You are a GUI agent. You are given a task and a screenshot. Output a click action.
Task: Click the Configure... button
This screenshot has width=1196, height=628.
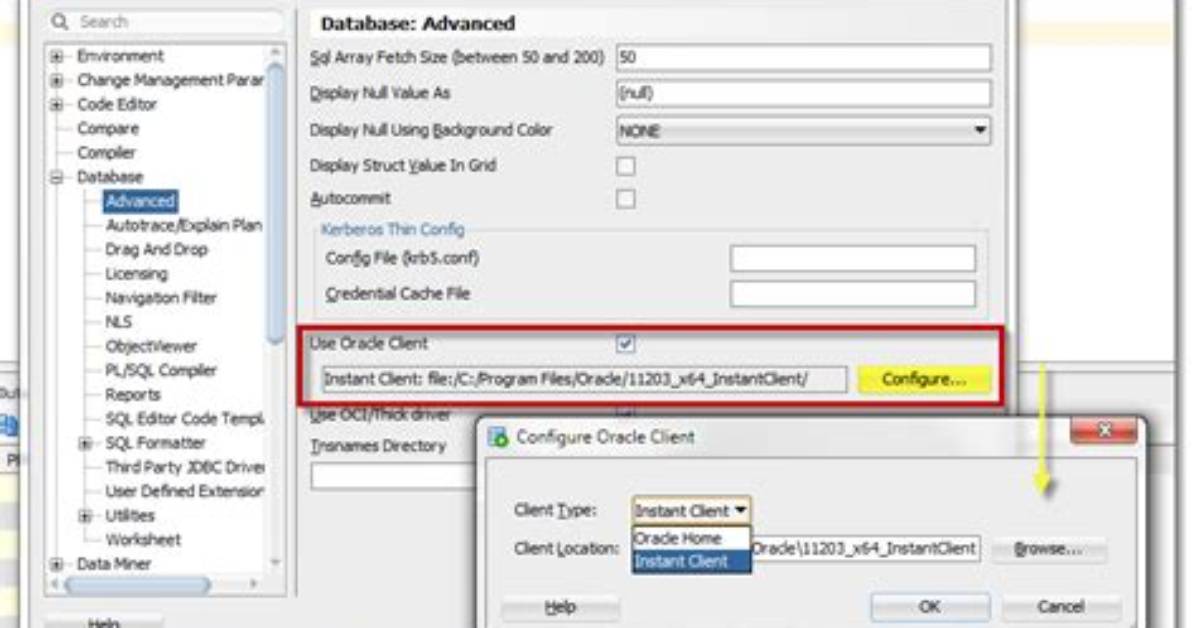click(x=924, y=379)
